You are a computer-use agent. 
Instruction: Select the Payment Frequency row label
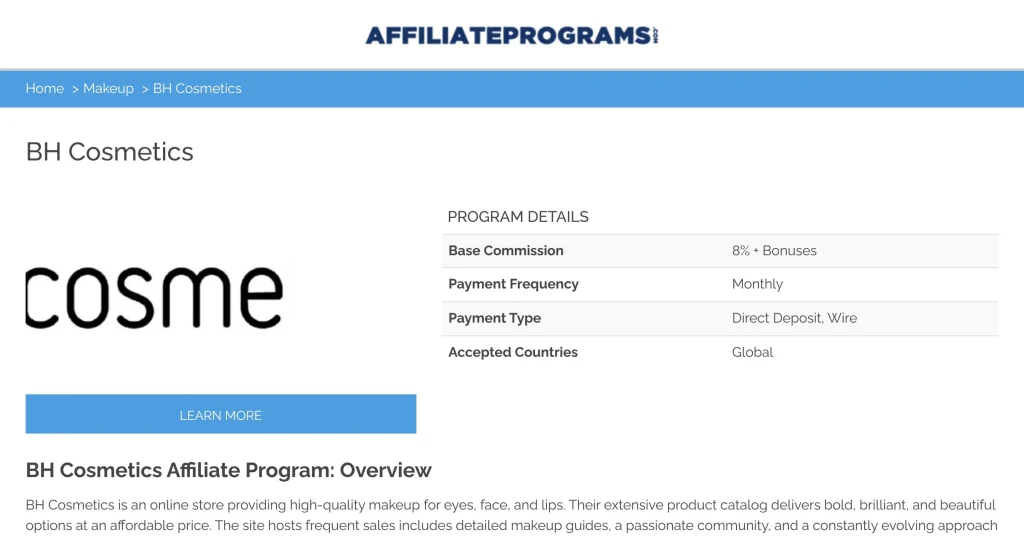tap(513, 284)
